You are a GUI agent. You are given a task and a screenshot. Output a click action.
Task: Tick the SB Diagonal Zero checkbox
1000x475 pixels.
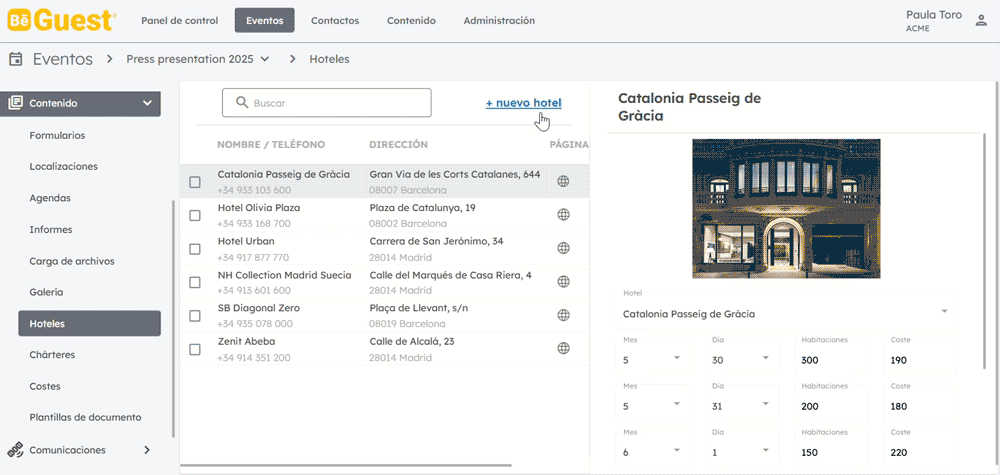coord(195,316)
